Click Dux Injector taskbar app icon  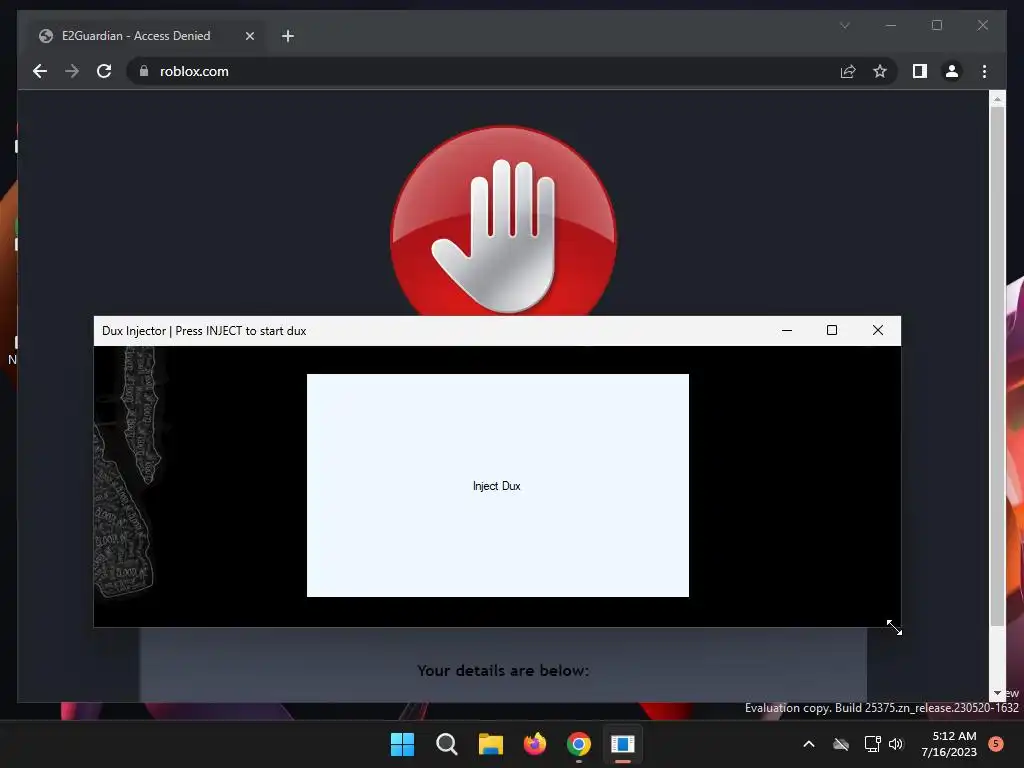pyautogui.click(x=623, y=744)
